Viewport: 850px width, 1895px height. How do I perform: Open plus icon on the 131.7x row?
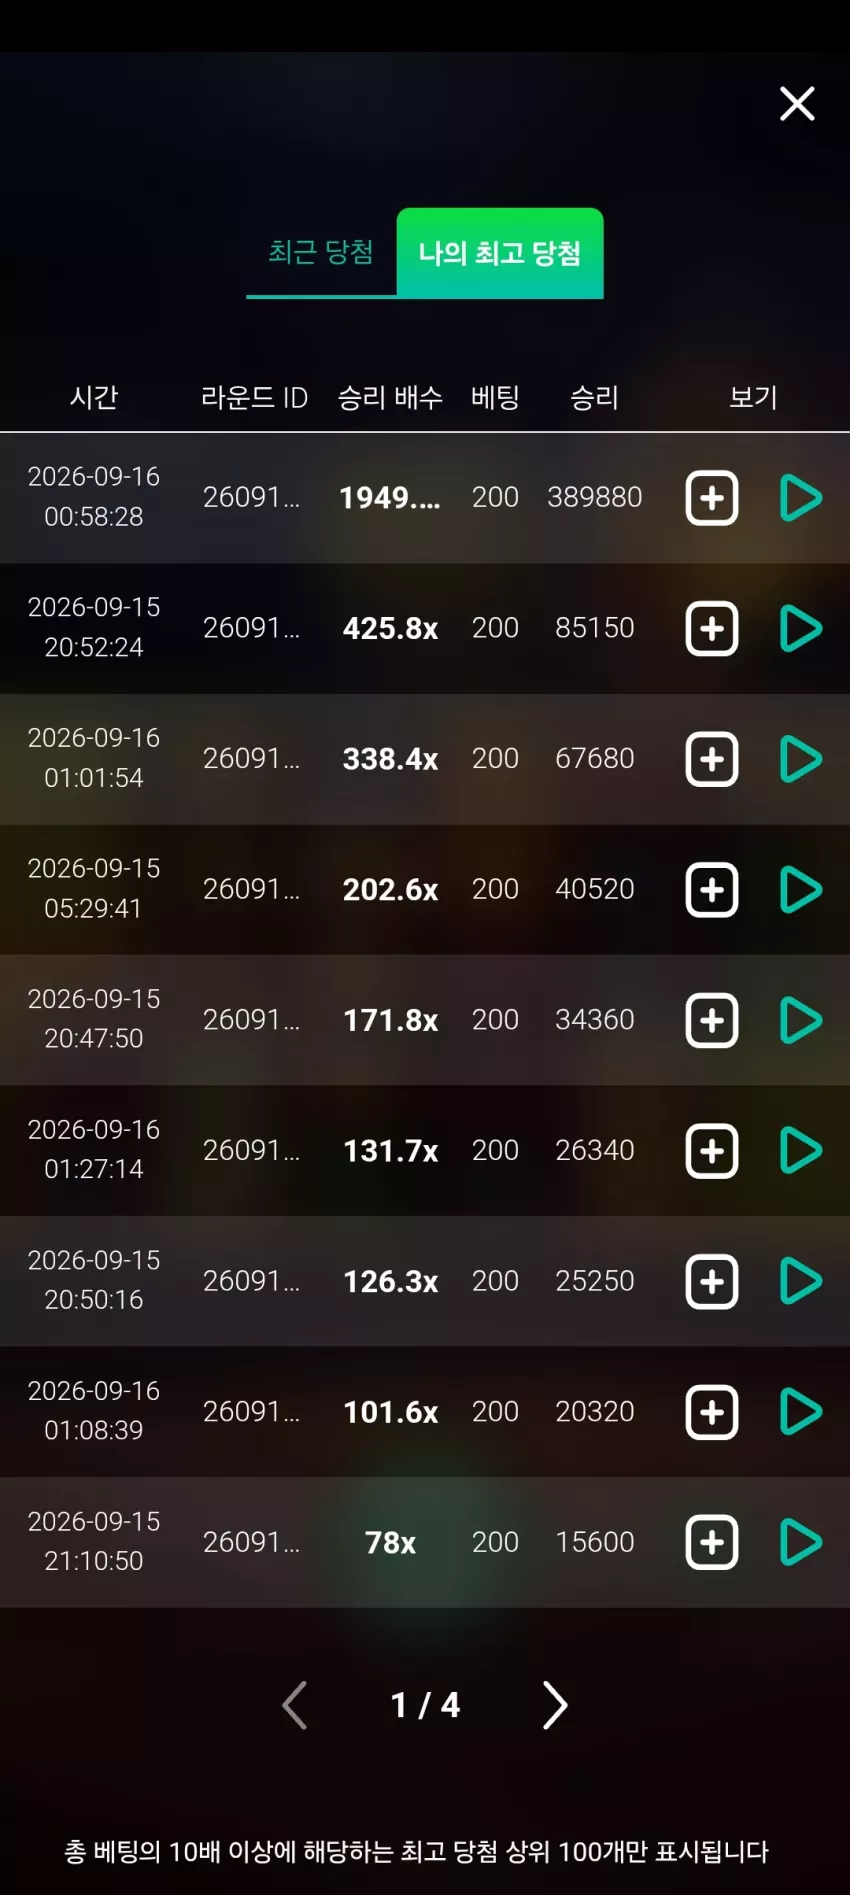point(712,1151)
